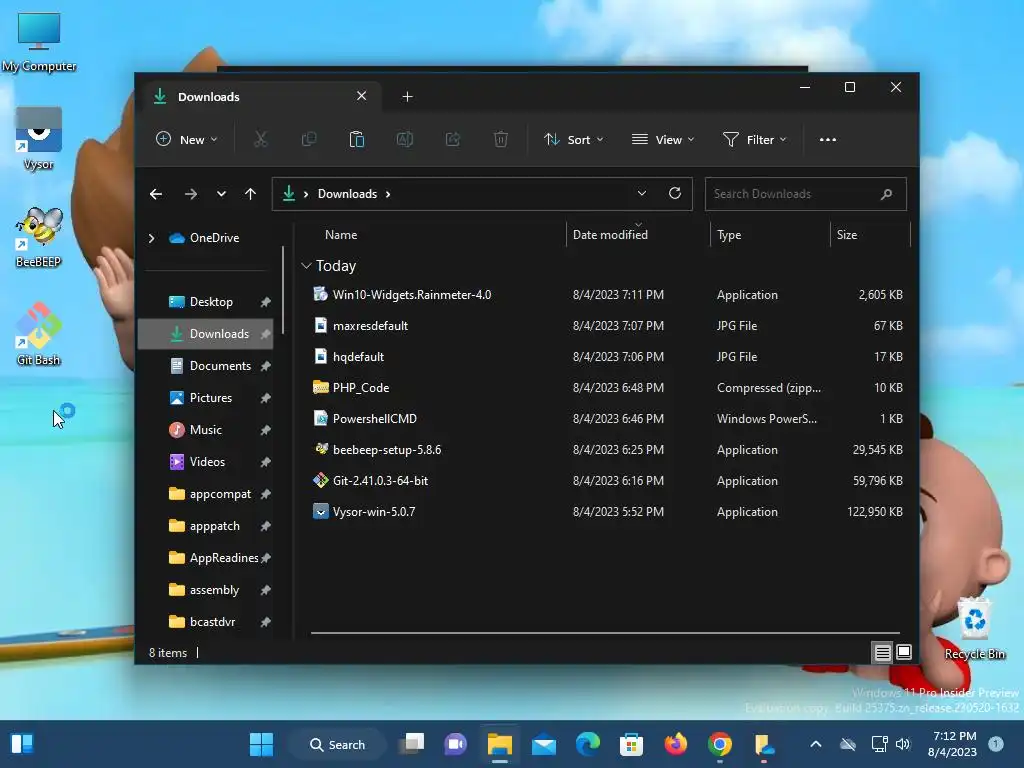
Task: Click the Delete trash can icon
Action: [x=501, y=139]
